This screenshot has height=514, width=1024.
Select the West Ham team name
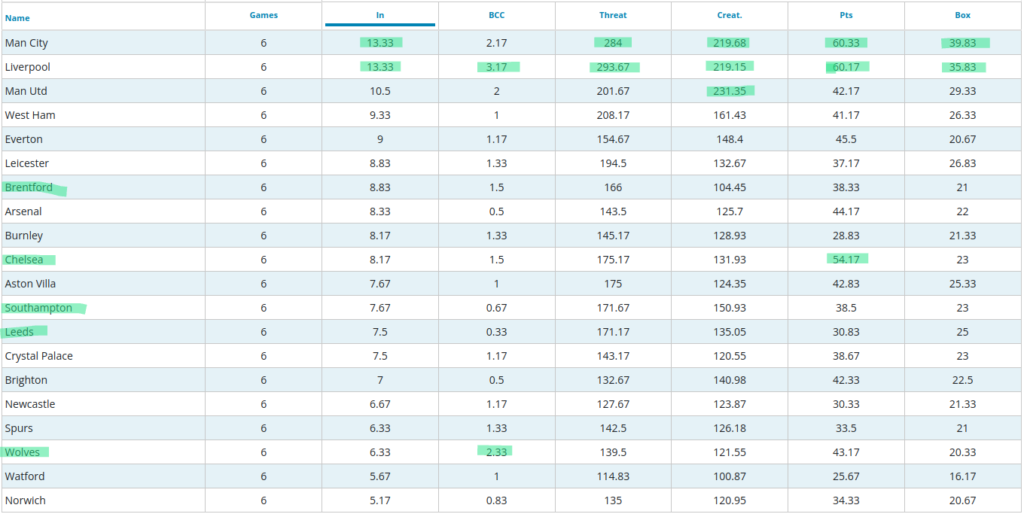(30, 116)
